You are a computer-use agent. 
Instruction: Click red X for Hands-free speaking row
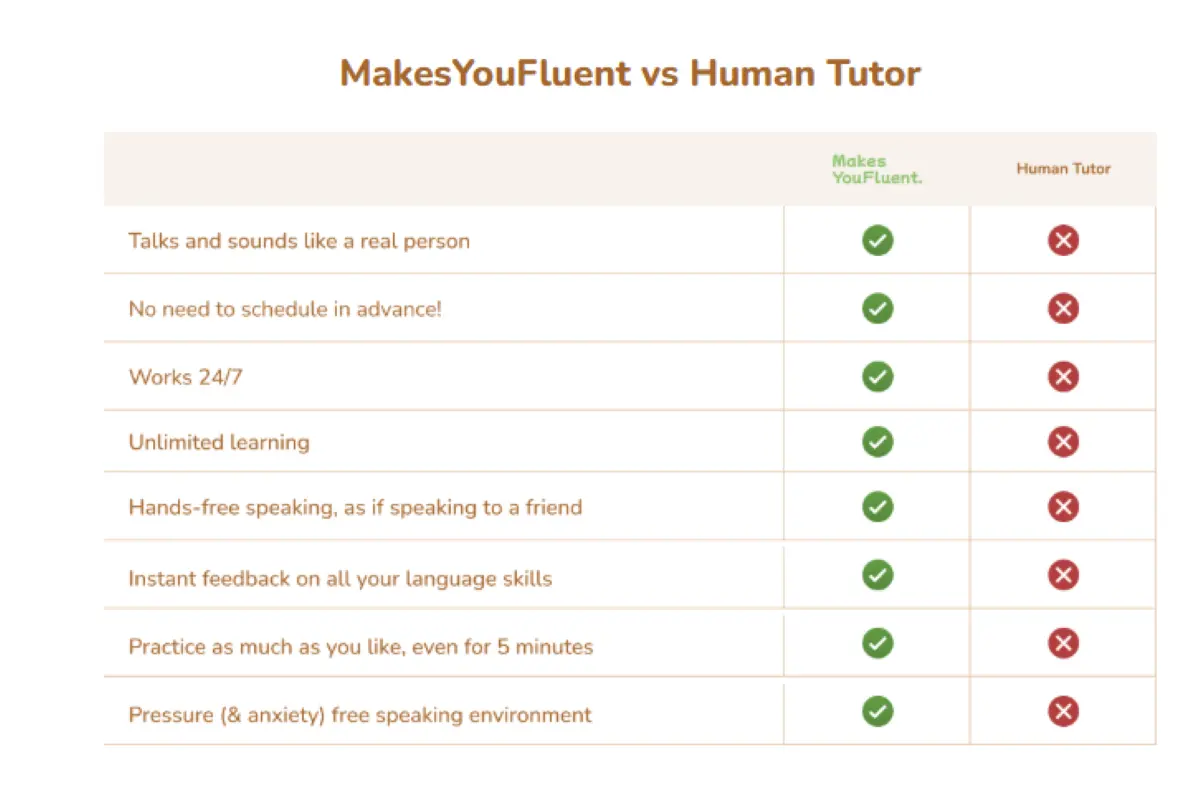point(1063,507)
